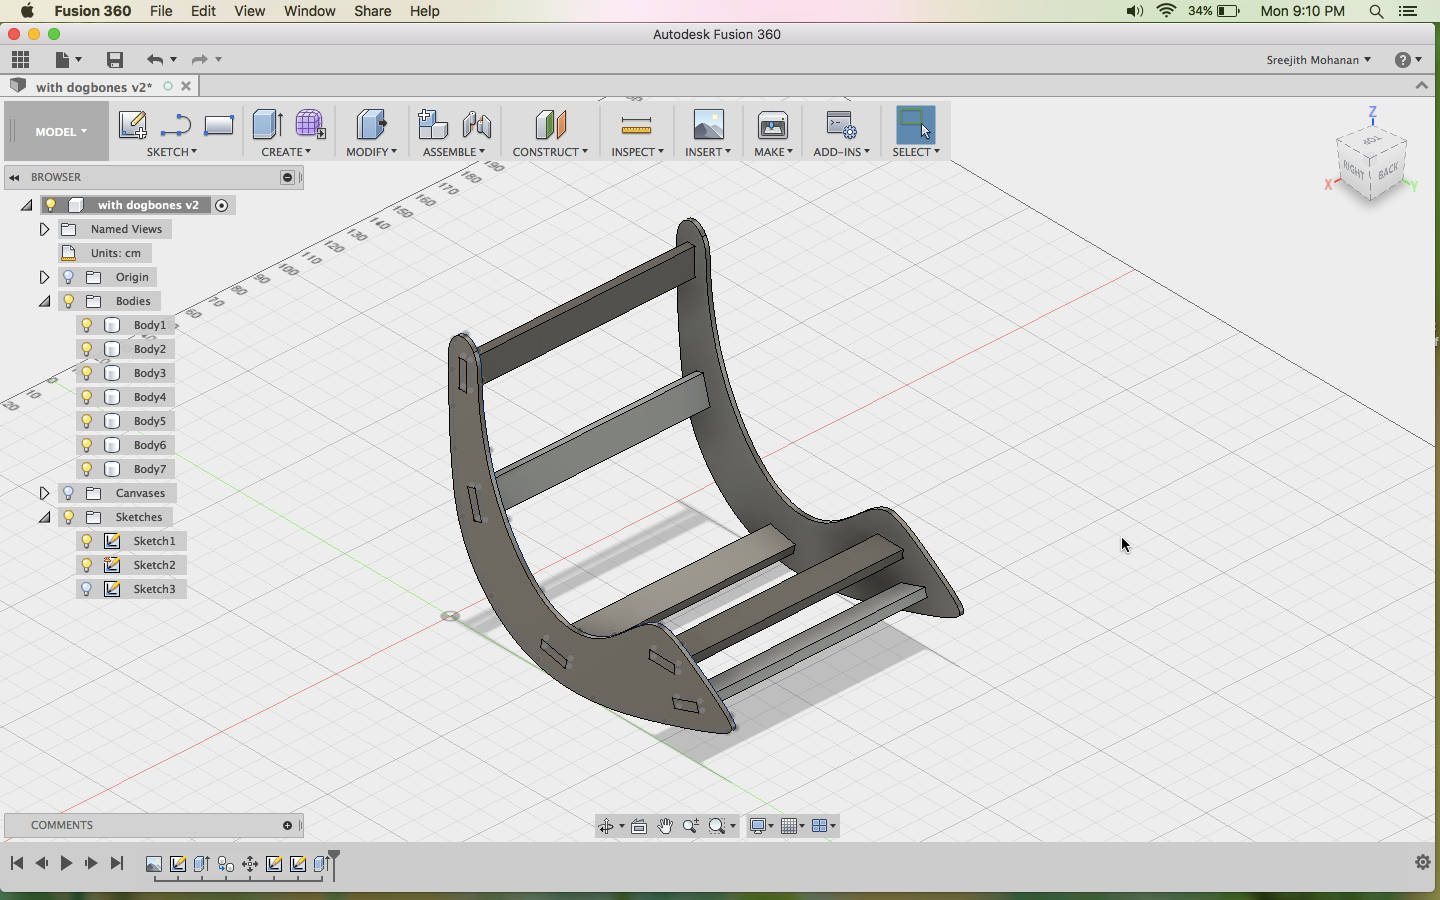The height and width of the screenshot is (900, 1440).
Task: Open timeline settings gear
Action: pyautogui.click(x=1423, y=862)
